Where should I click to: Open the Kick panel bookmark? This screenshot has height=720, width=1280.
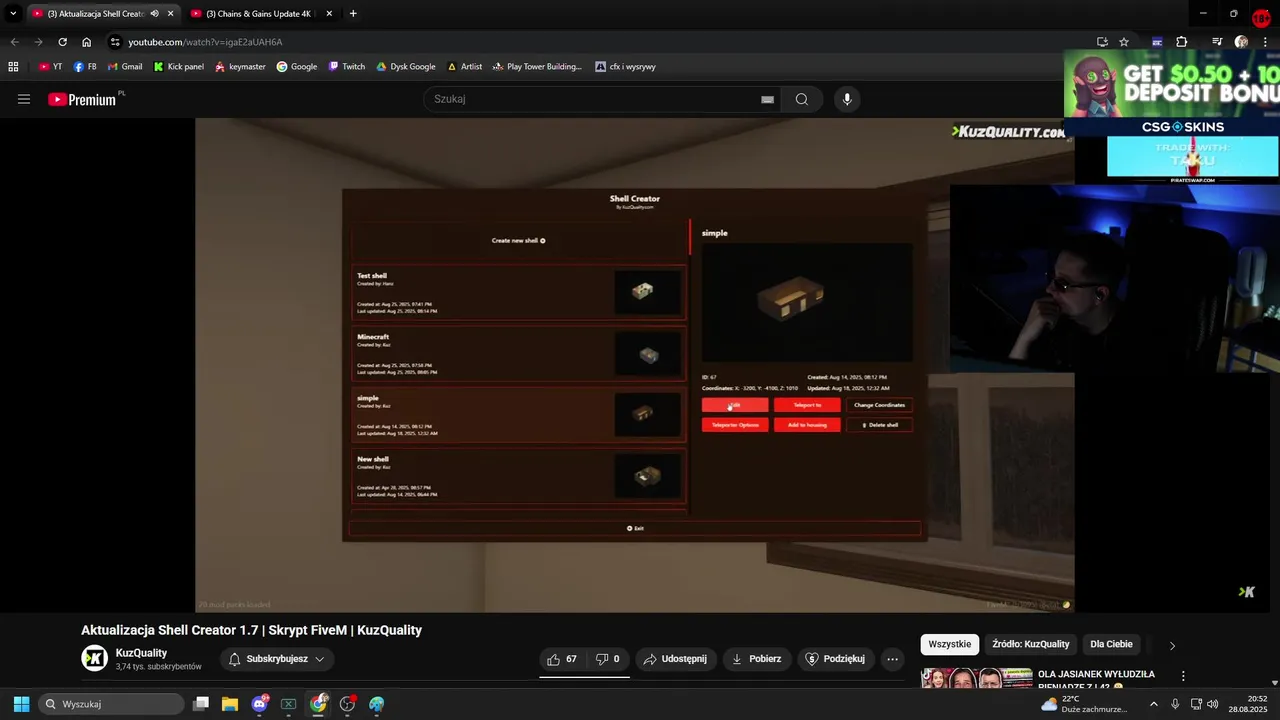click(x=179, y=67)
